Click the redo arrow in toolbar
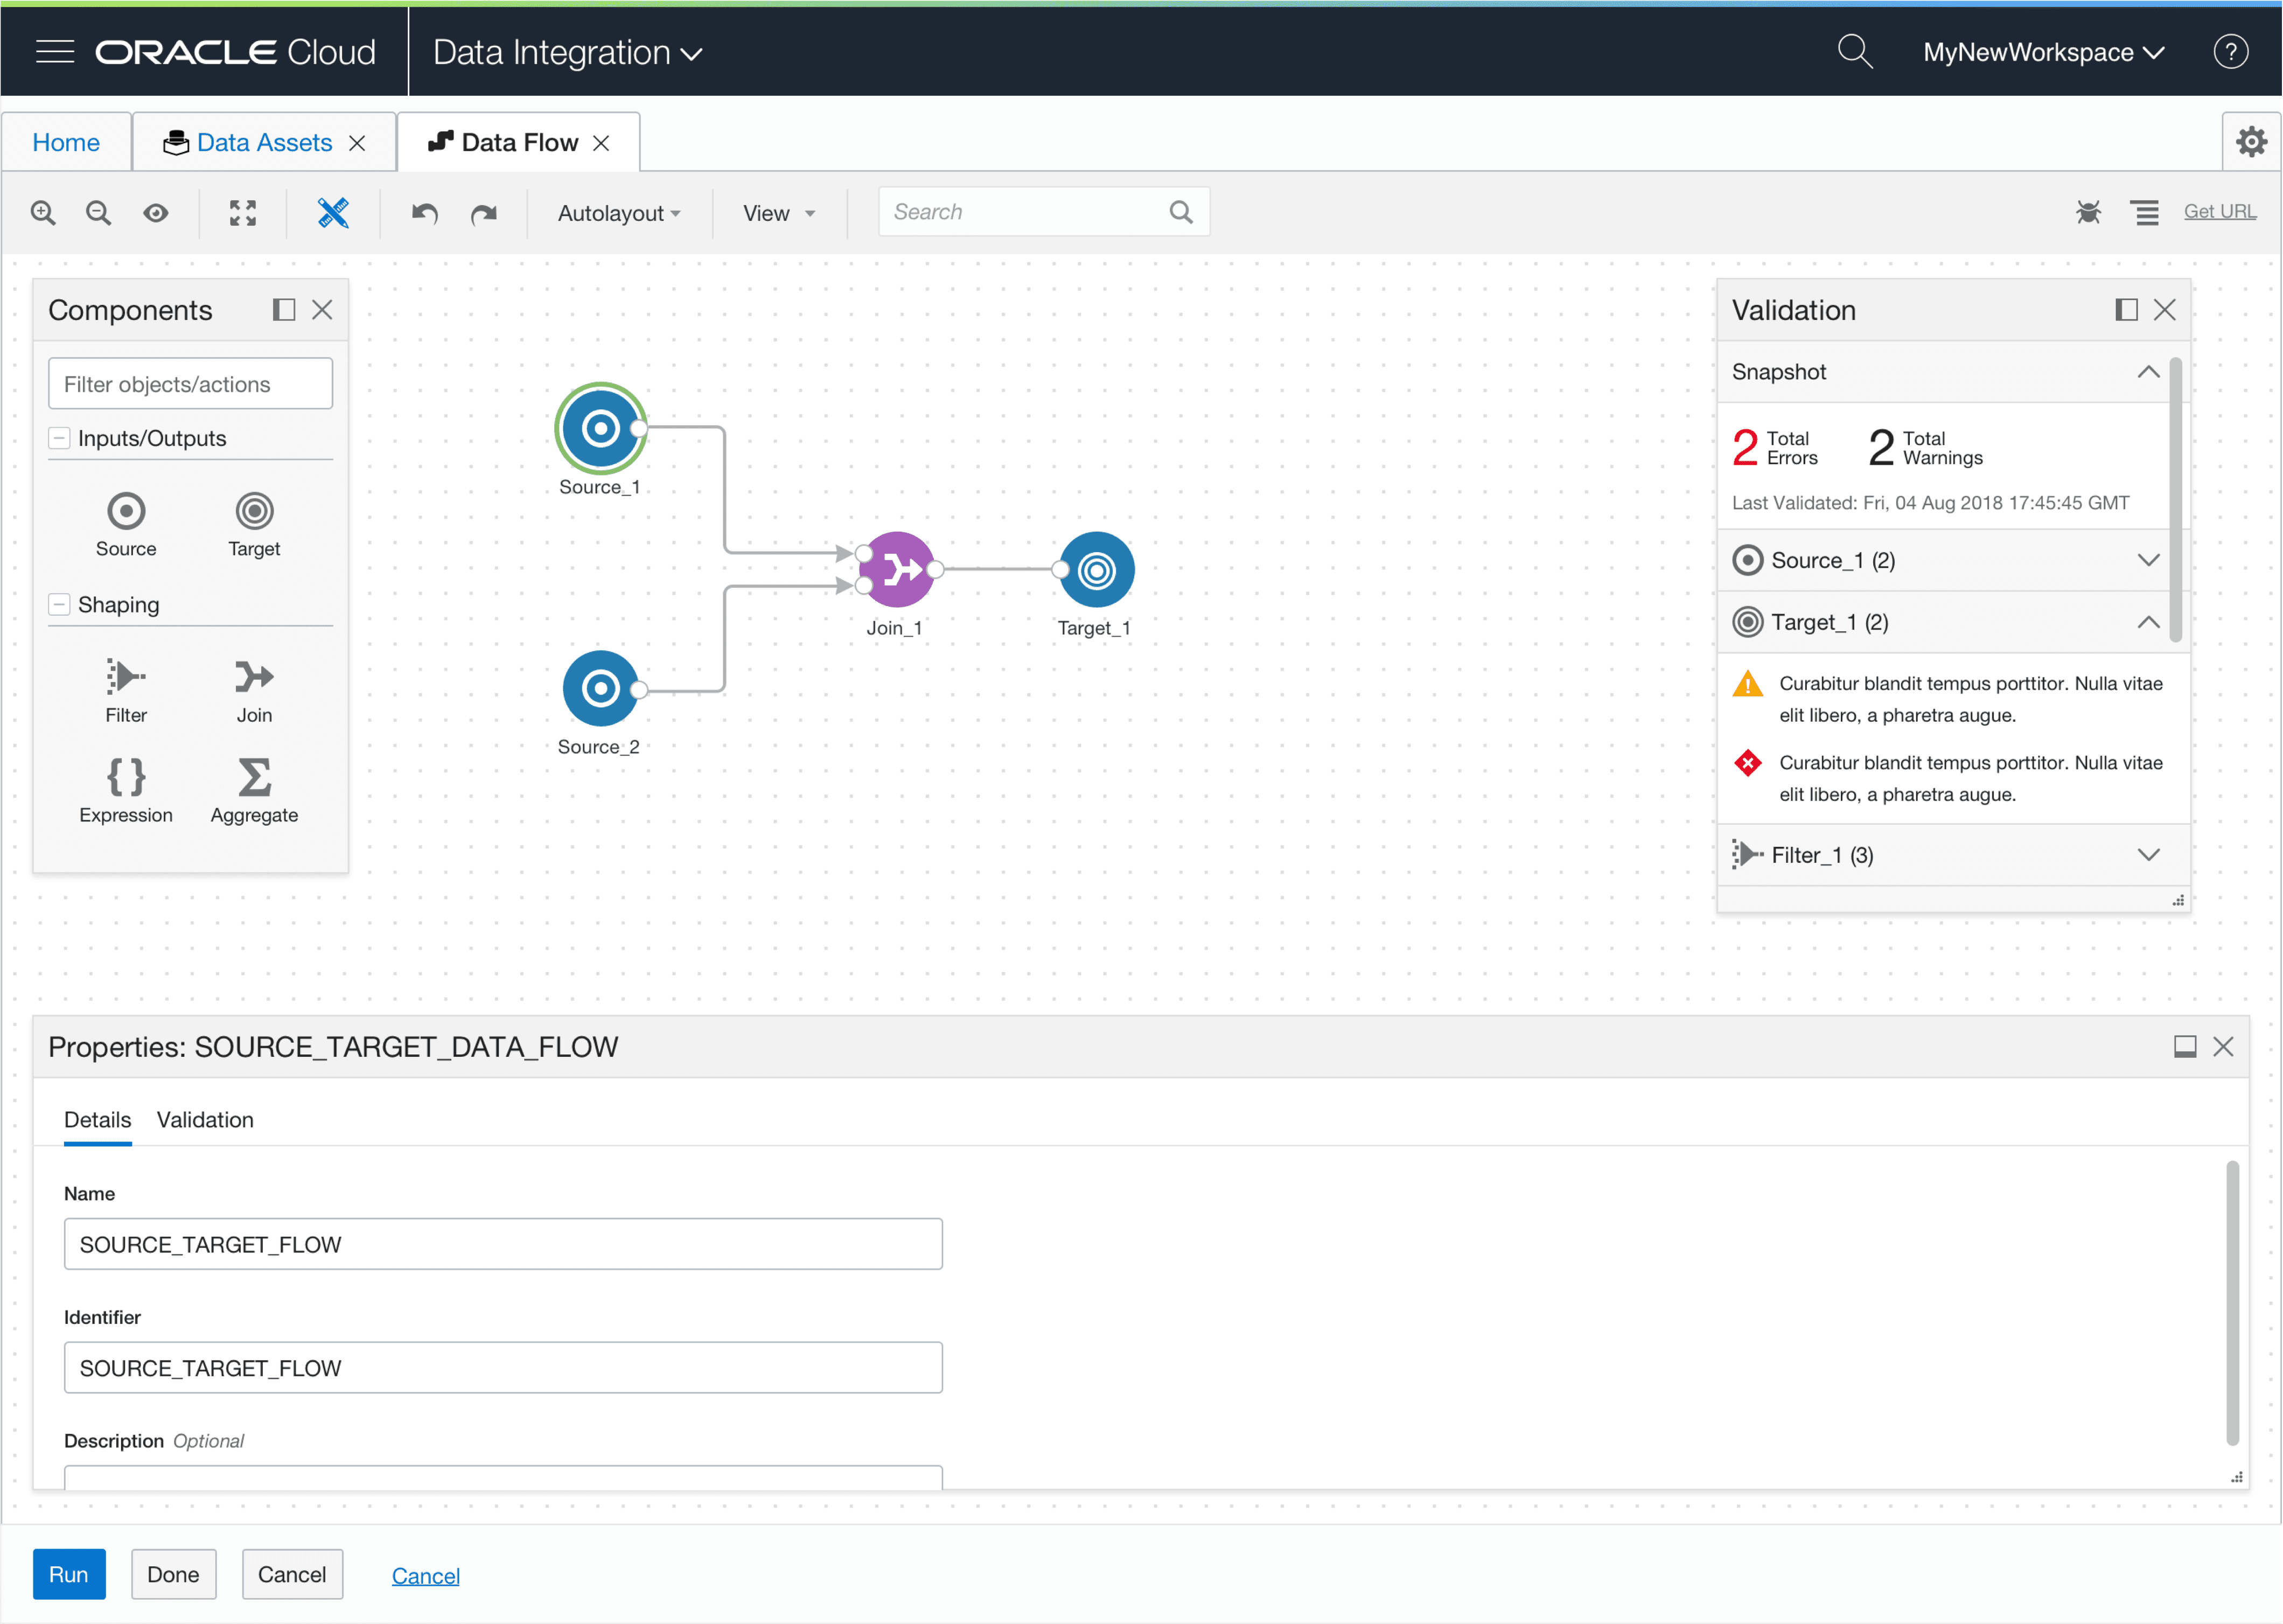Viewport: 2283px width, 1624px height. tap(484, 212)
